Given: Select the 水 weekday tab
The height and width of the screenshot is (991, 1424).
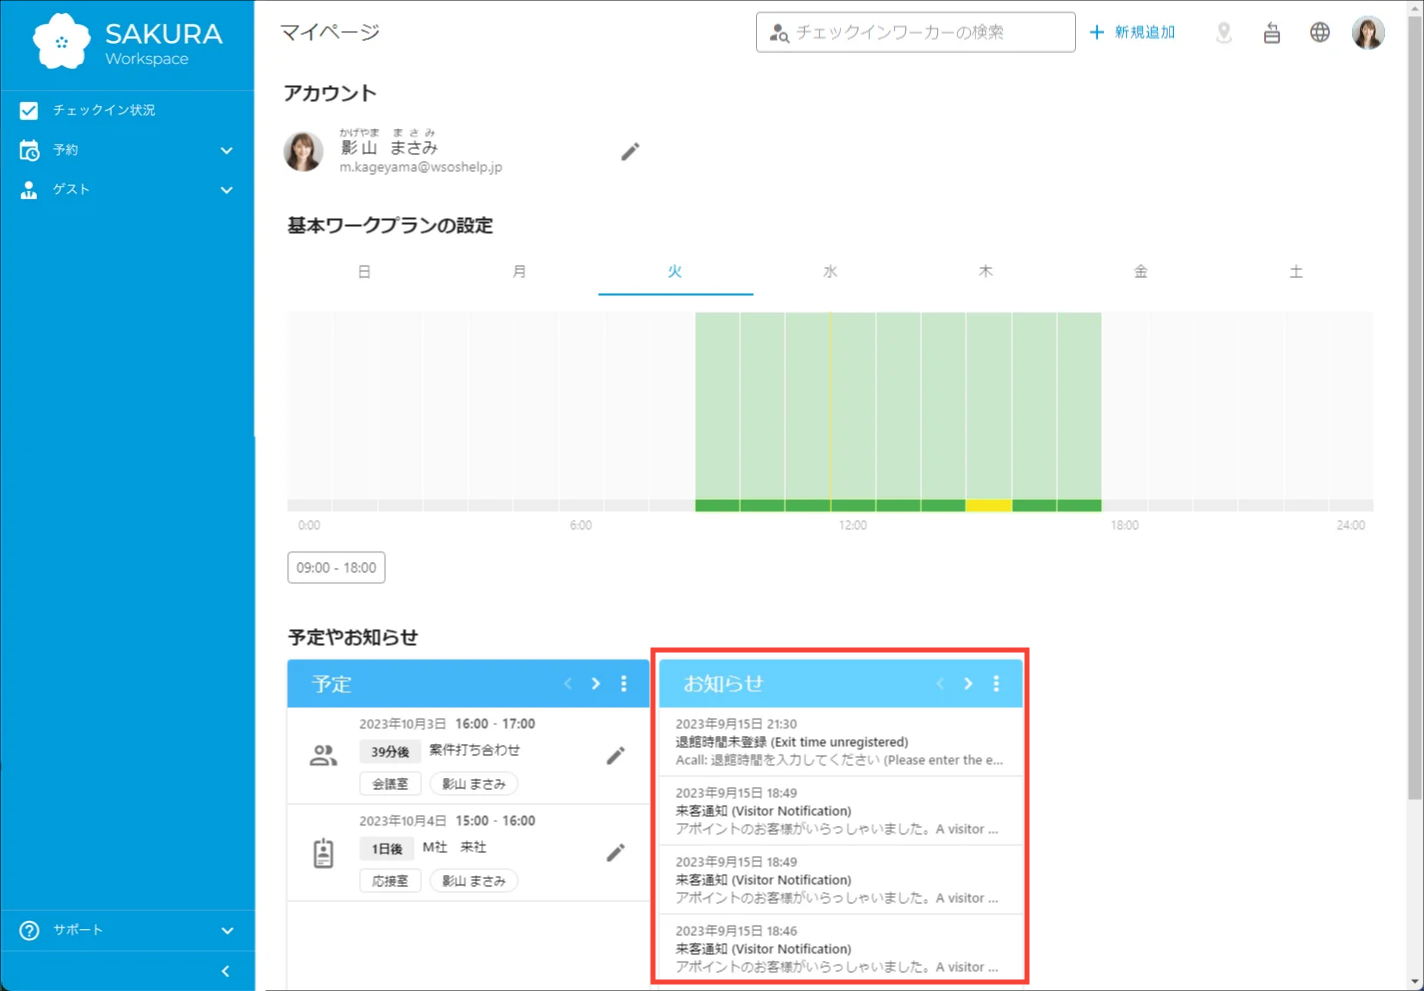Looking at the screenshot, I should click(x=830, y=272).
